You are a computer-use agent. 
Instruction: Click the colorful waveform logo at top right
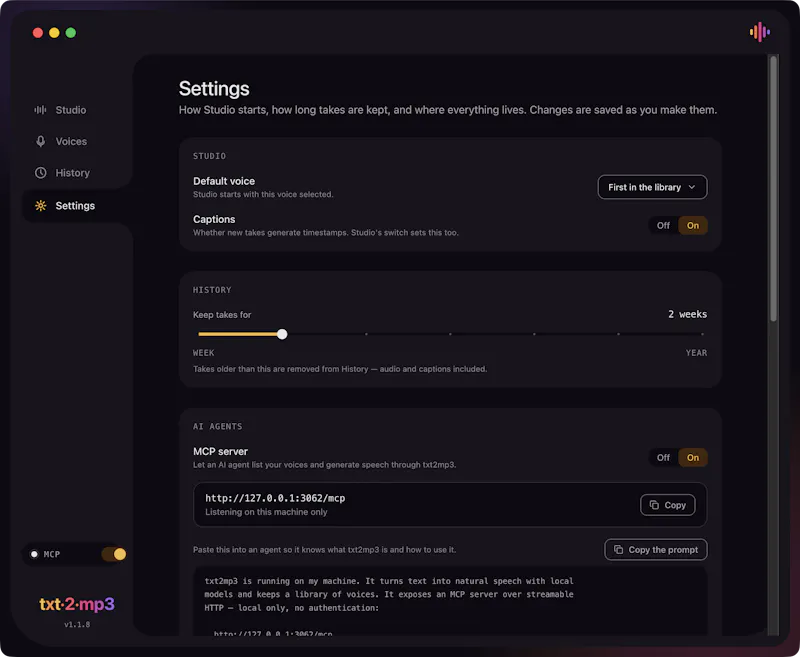pos(760,32)
